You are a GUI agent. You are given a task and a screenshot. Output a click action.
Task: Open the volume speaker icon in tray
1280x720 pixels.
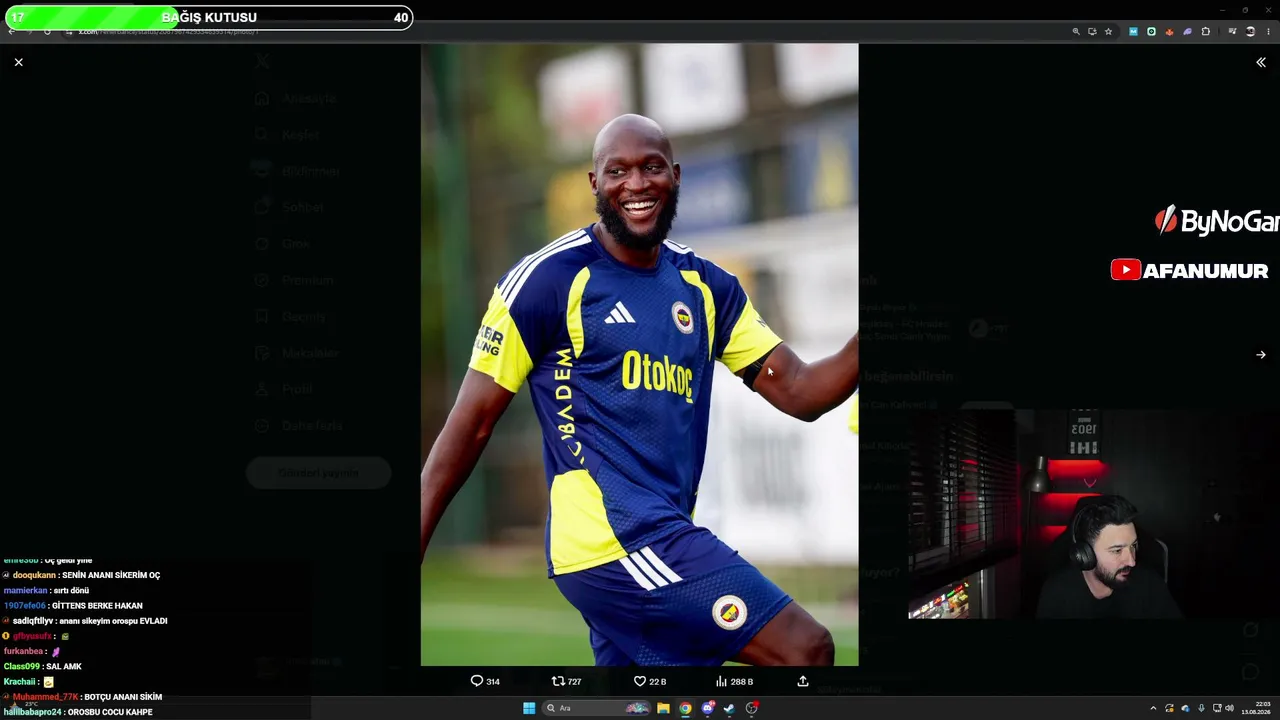[1229, 708]
